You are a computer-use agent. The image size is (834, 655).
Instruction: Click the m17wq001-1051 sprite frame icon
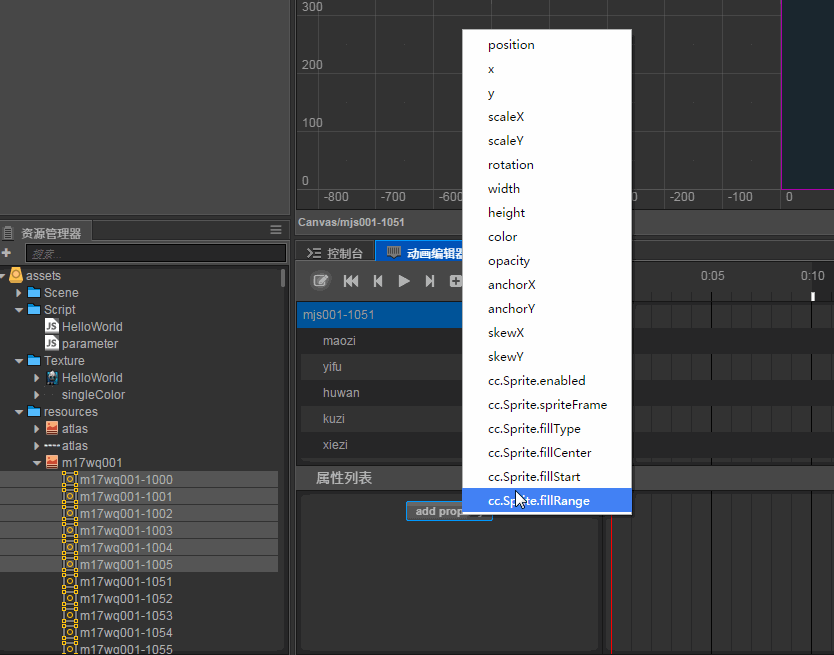click(x=70, y=582)
